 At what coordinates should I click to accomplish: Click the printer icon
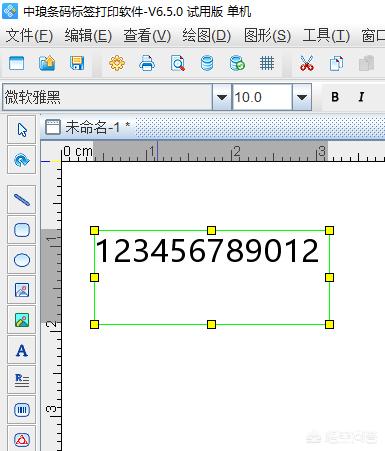[147, 63]
